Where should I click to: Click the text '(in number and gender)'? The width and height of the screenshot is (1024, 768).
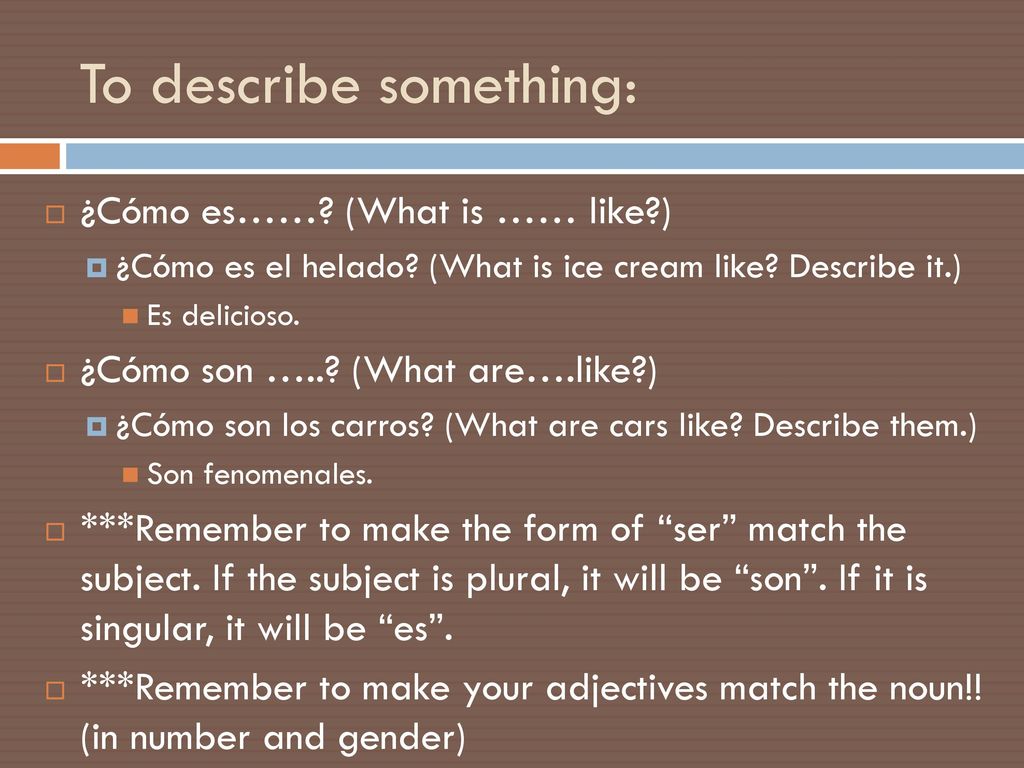[x=273, y=739]
